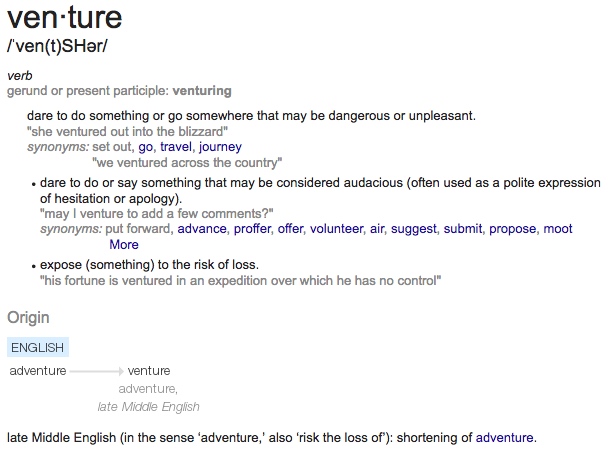Open the synonym link 'travel'
Screen dimensions: 610x452
coord(176,147)
